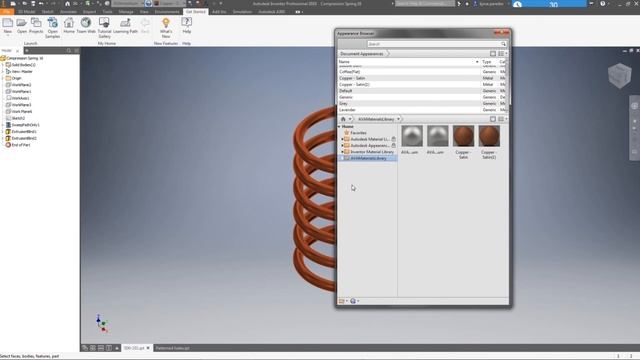Select the Default row in appearances list

click(421, 91)
